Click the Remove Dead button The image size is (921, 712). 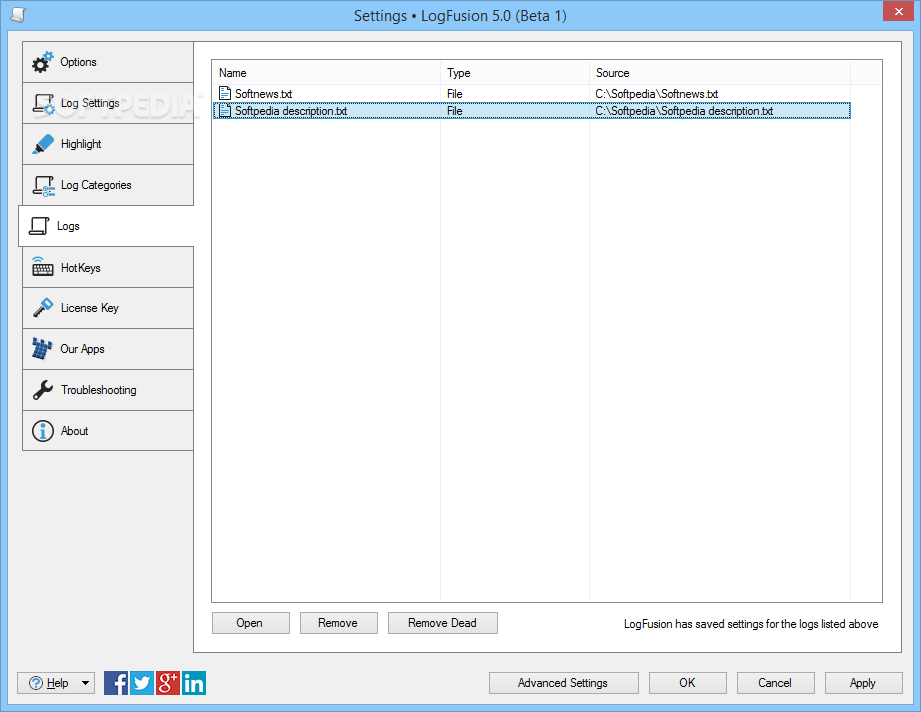(x=443, y=623)
